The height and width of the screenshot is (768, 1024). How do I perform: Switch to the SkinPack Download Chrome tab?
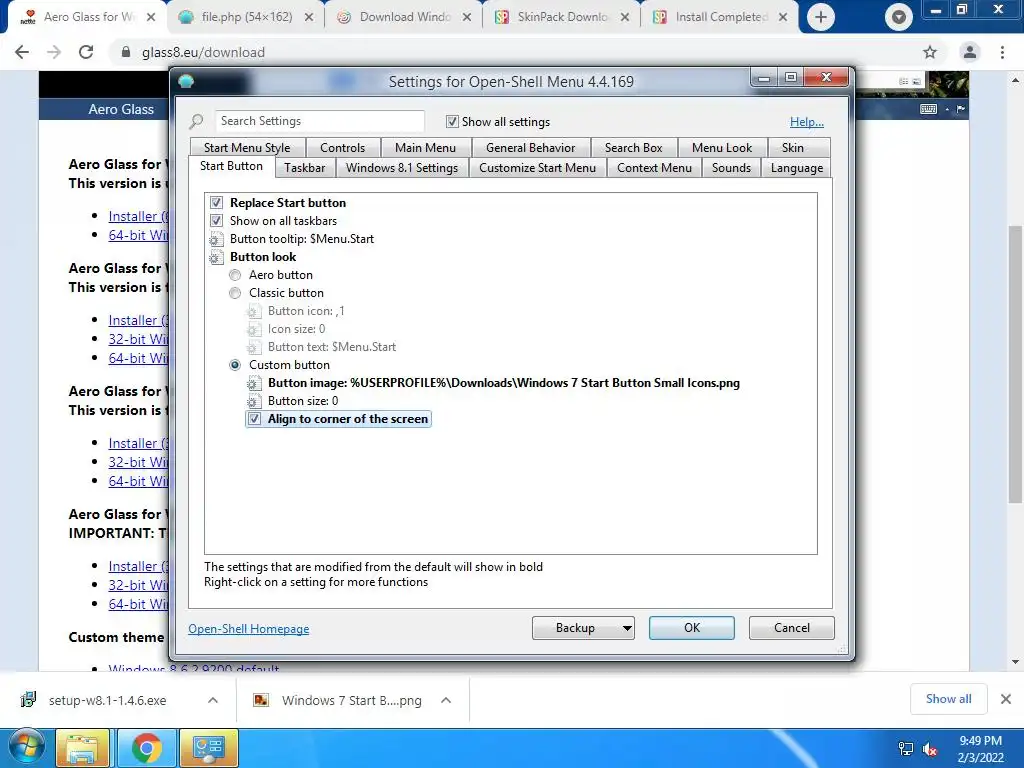tap(563, 17)
